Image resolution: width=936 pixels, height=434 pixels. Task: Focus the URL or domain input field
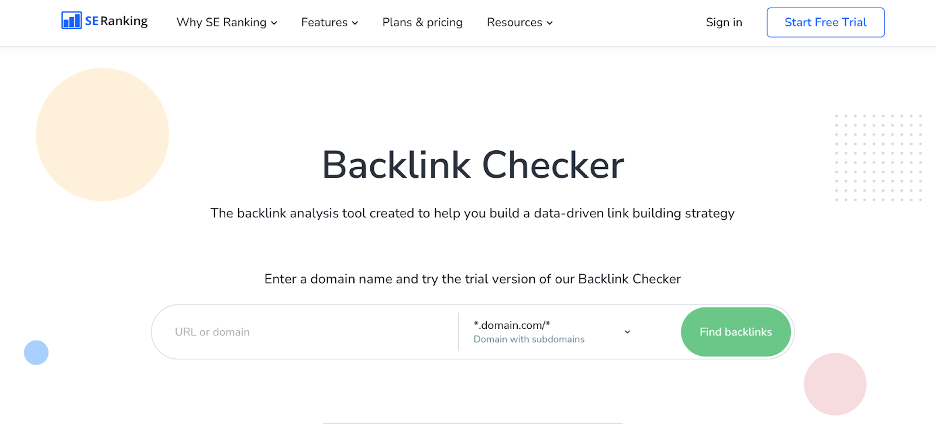304,332
